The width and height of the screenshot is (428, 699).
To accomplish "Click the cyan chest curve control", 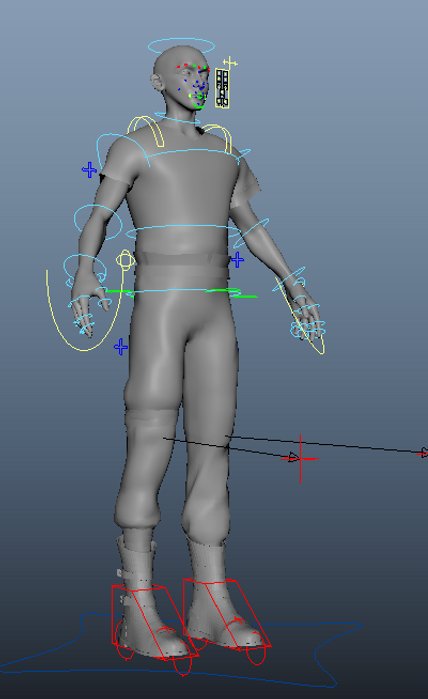I will point(192,152).
